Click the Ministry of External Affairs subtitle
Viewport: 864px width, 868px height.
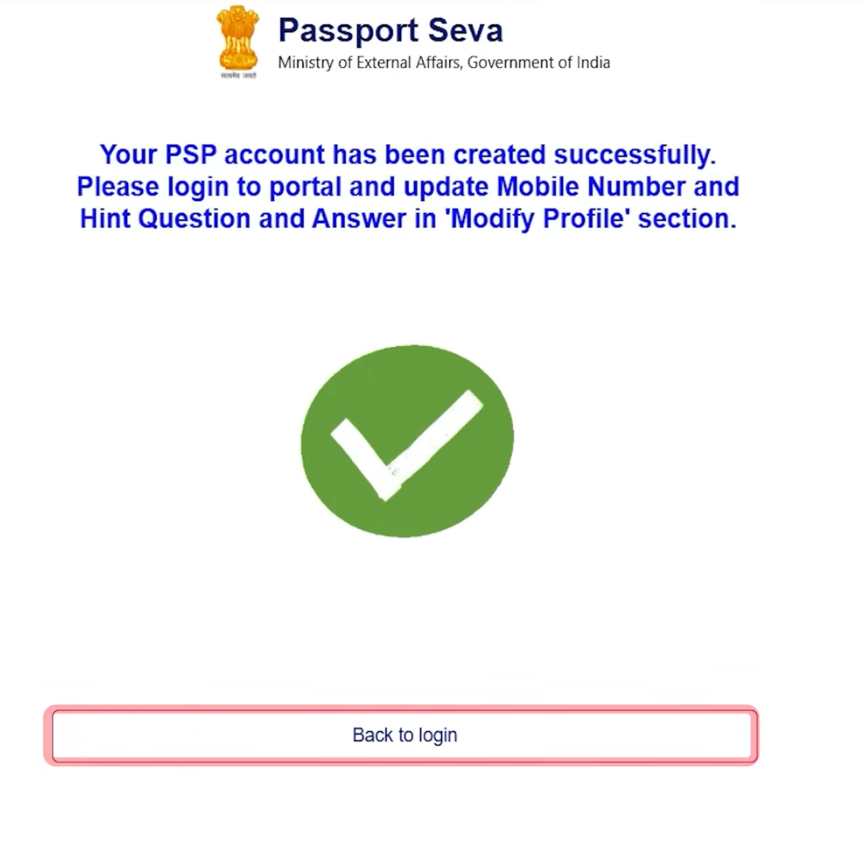click(x=443, y=62)
